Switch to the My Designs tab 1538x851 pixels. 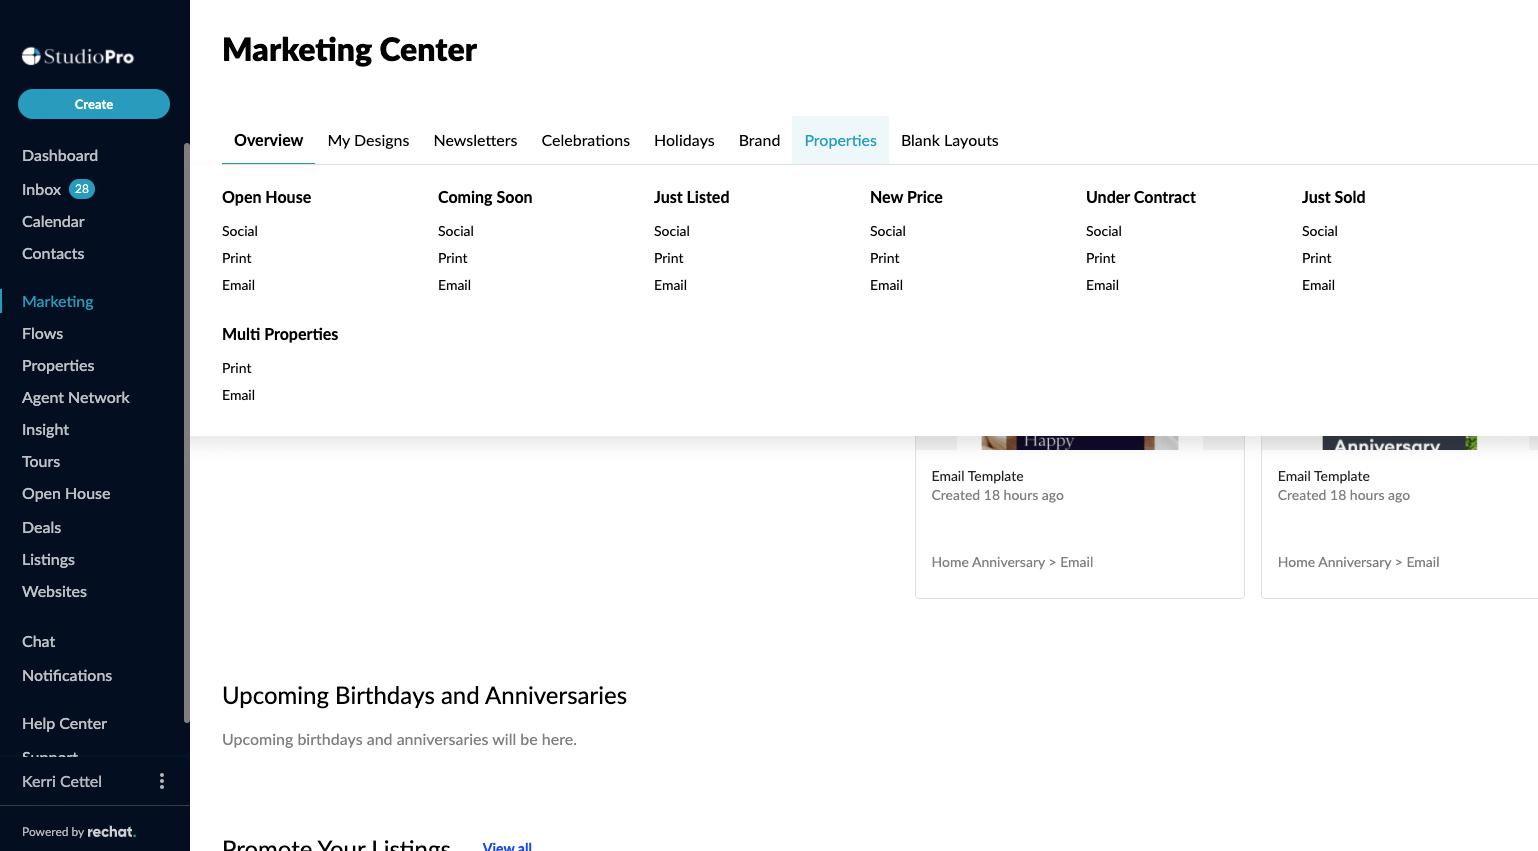pos(368,140)
